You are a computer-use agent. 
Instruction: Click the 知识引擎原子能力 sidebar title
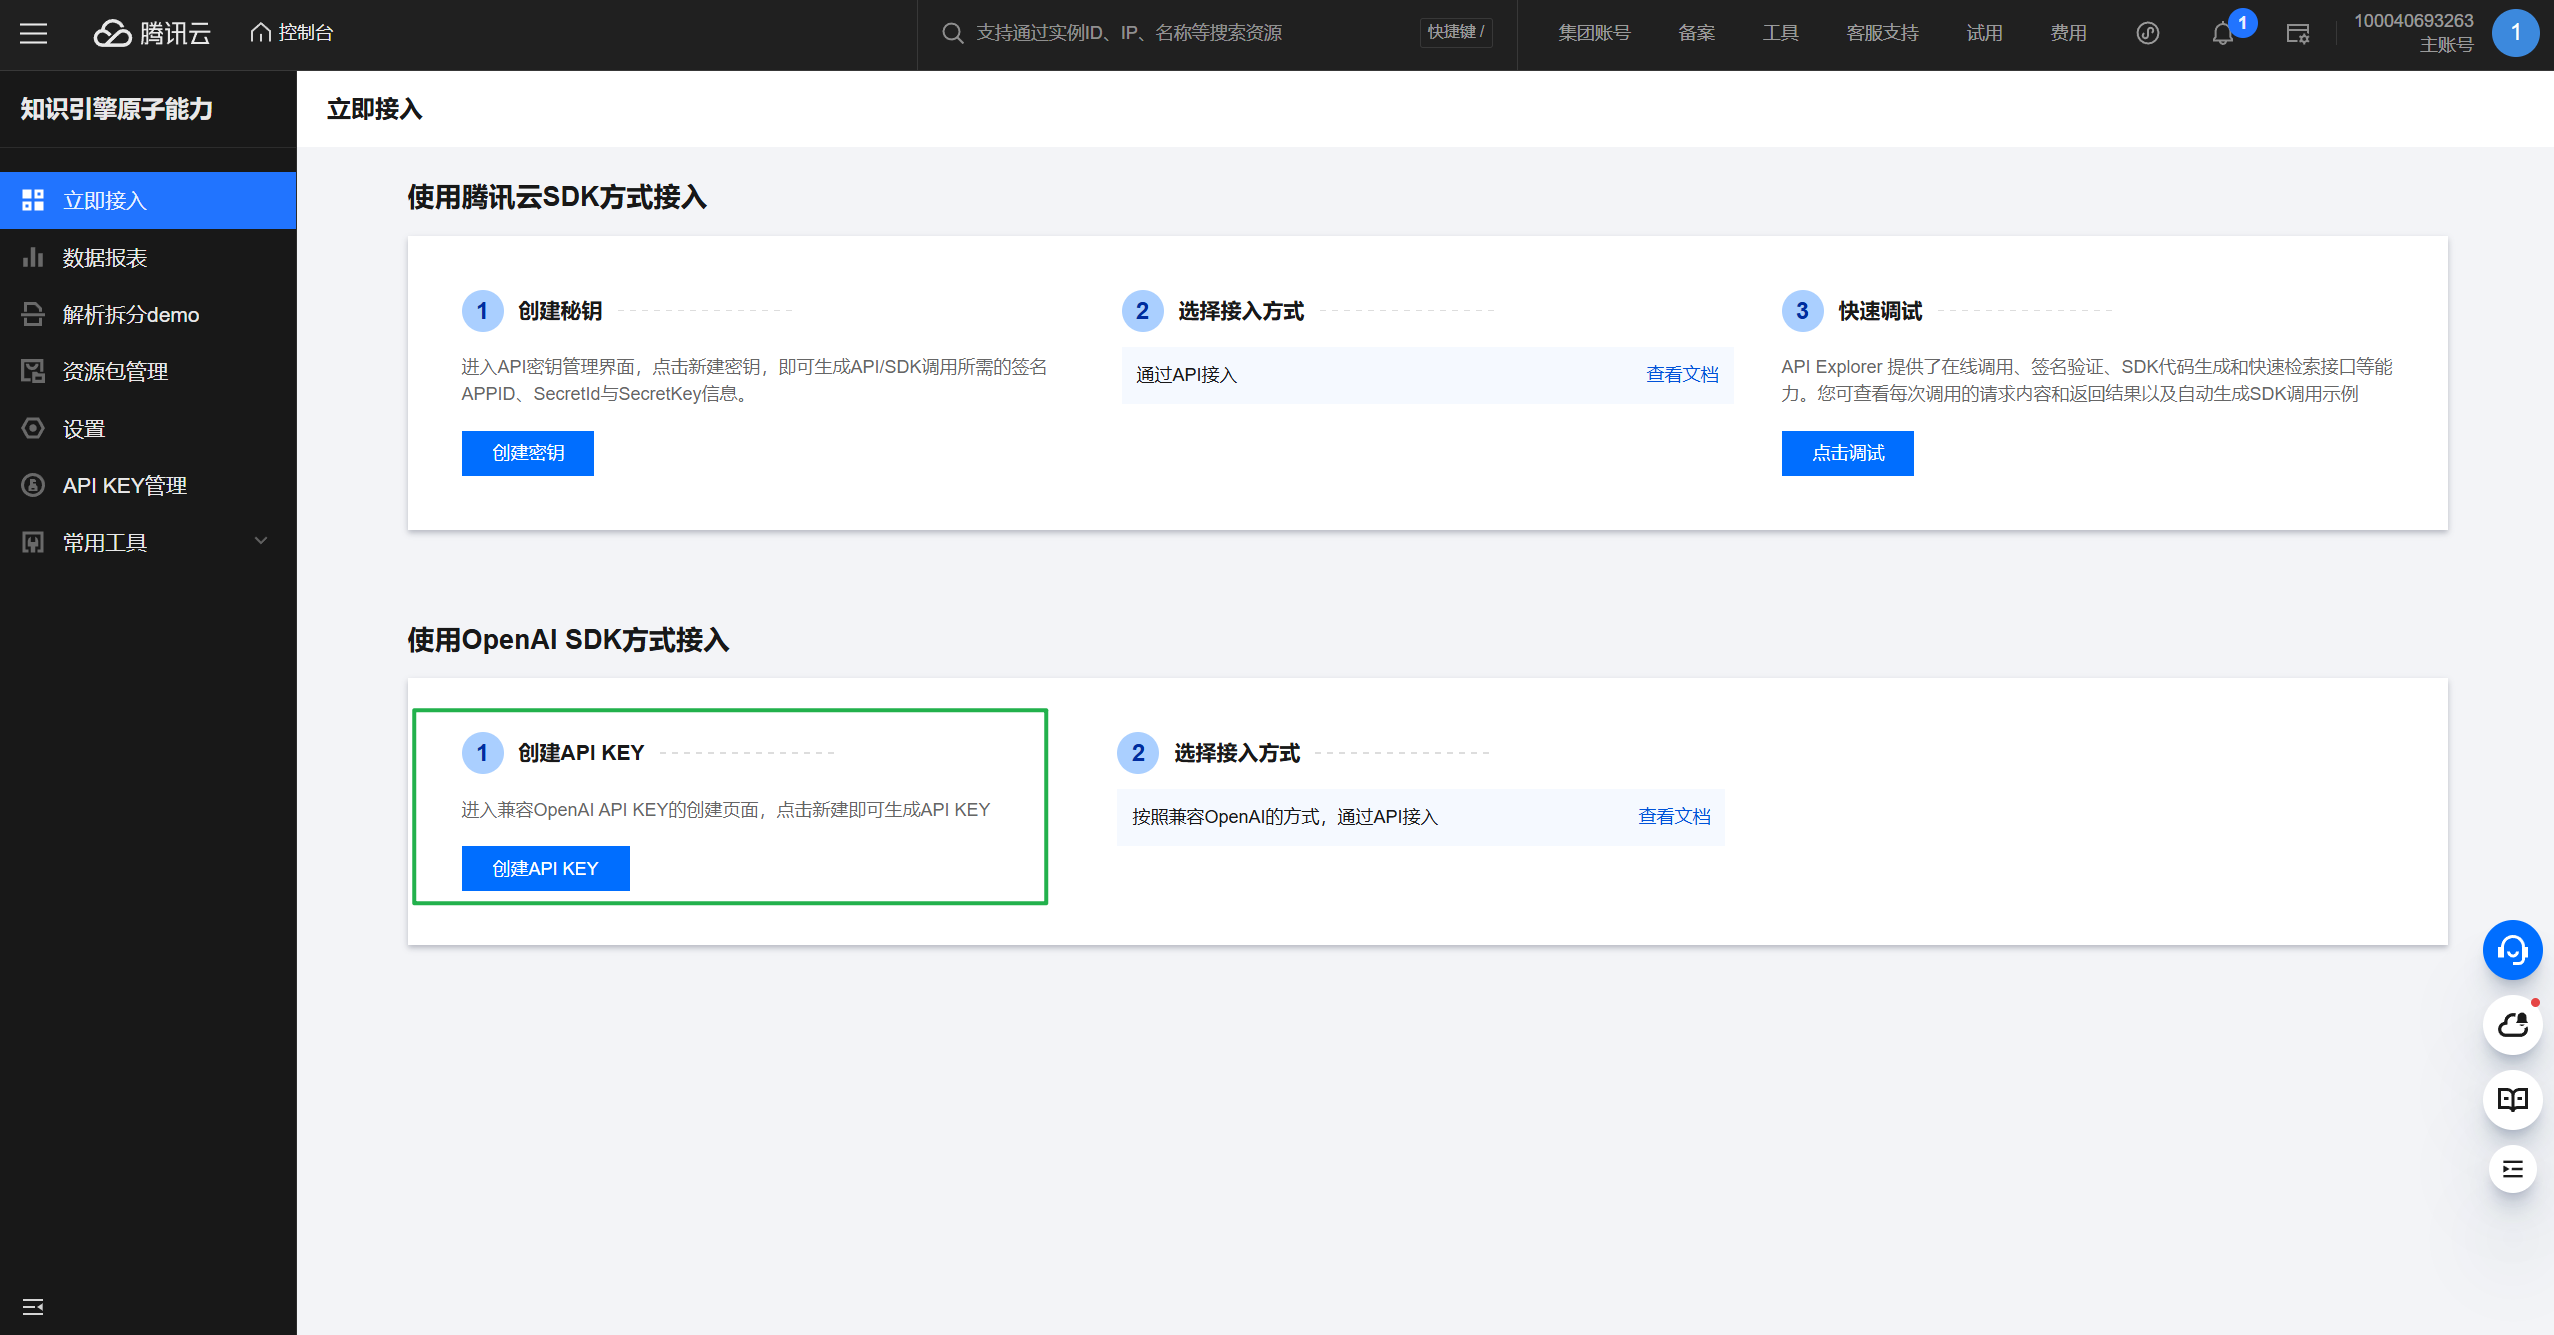pyautogui.click(x=117, y=109)
